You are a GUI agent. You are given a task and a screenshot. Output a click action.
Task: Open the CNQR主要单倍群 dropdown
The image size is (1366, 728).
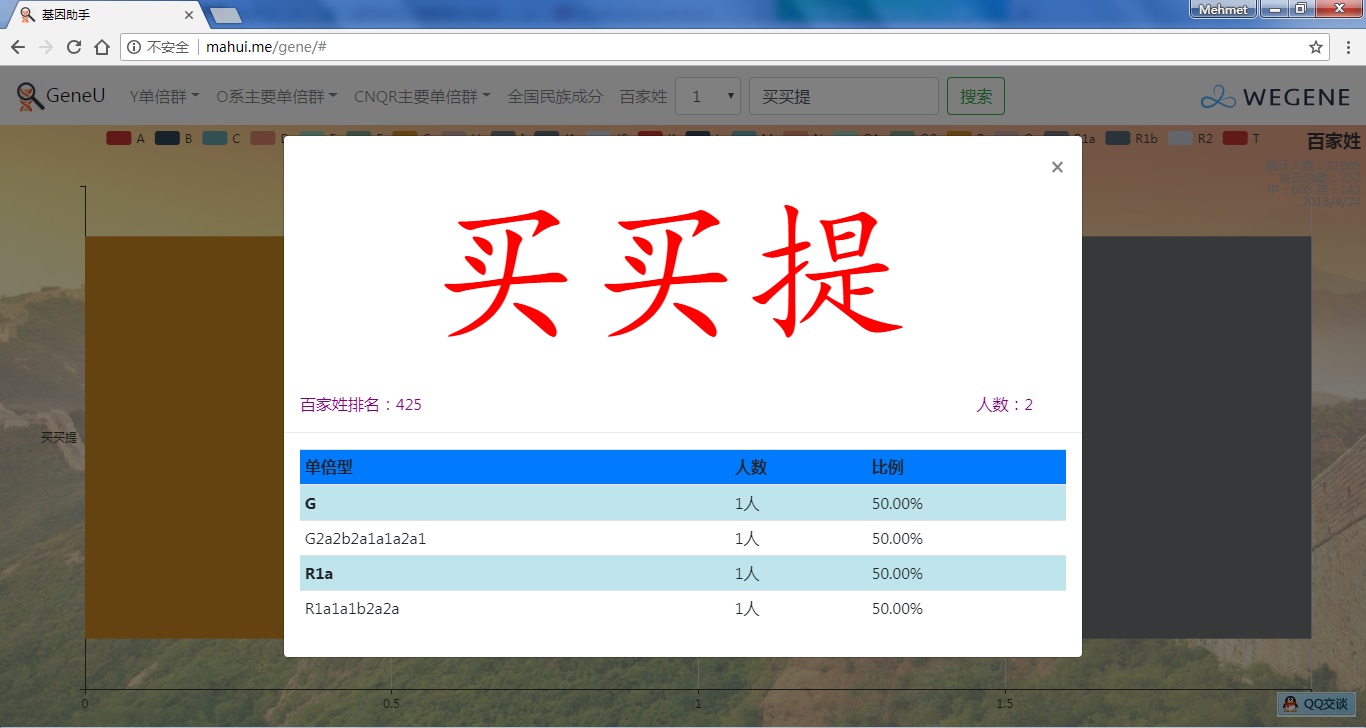click(422, 97)
